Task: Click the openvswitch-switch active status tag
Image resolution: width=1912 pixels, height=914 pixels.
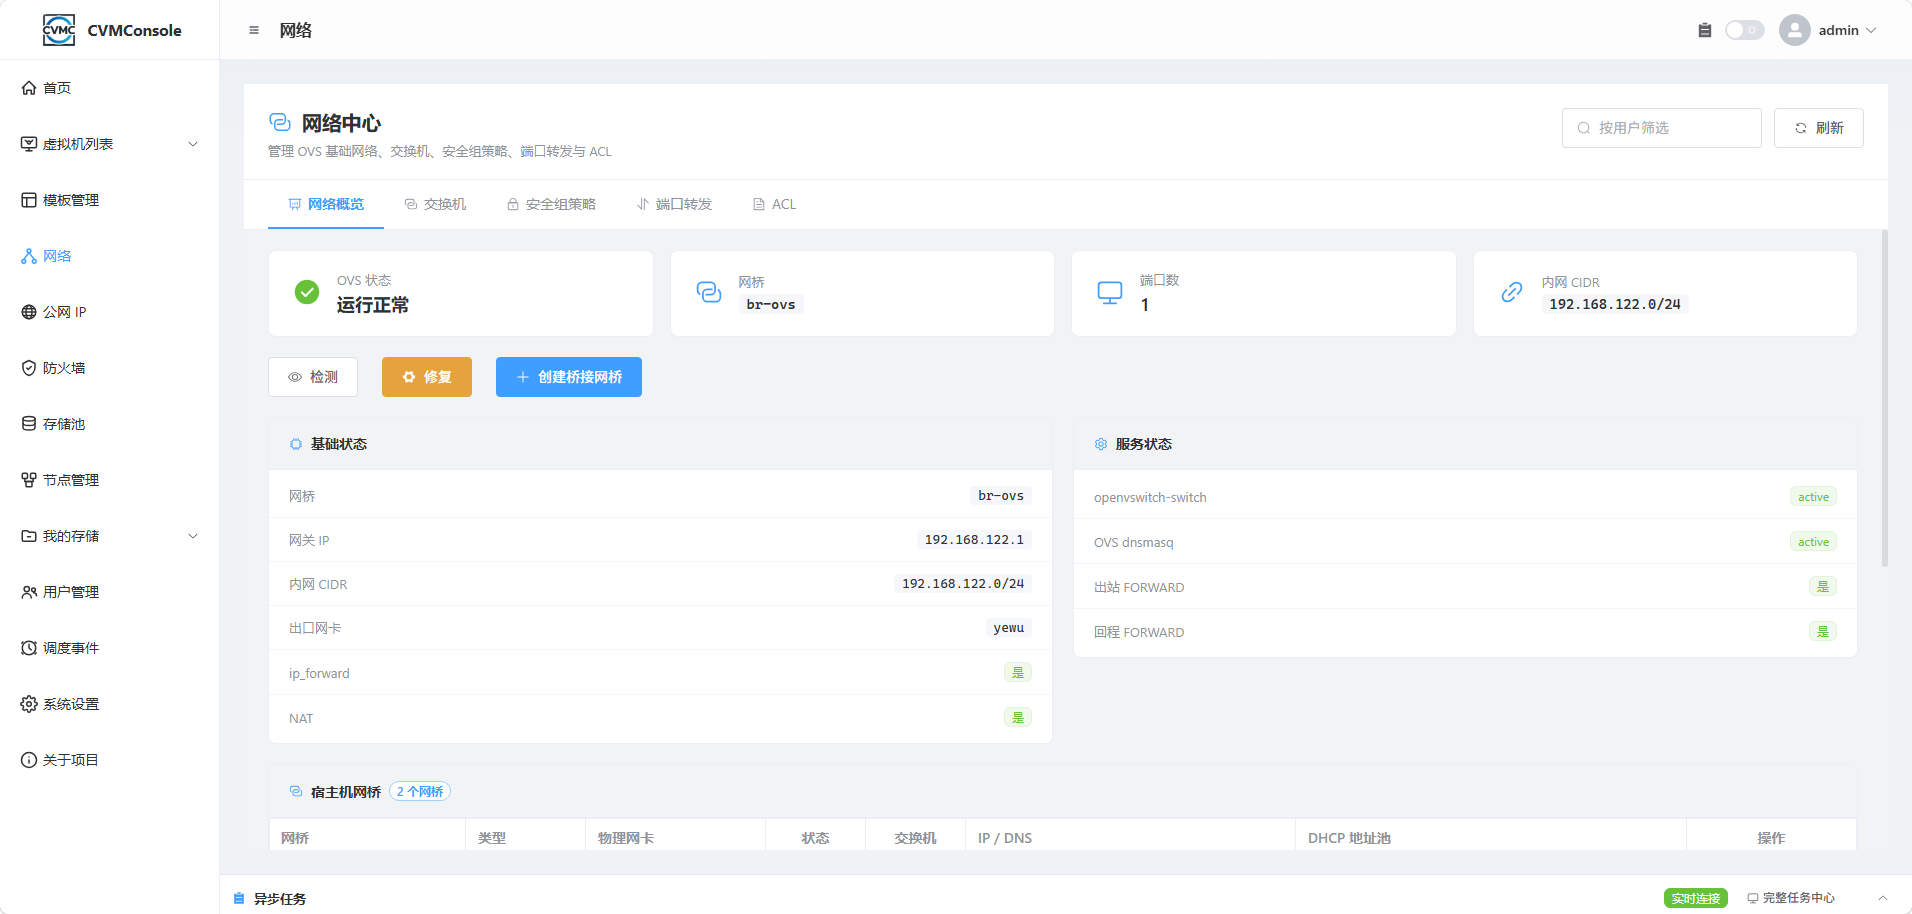Action: pyautogui.click(x=1813, y=497)
